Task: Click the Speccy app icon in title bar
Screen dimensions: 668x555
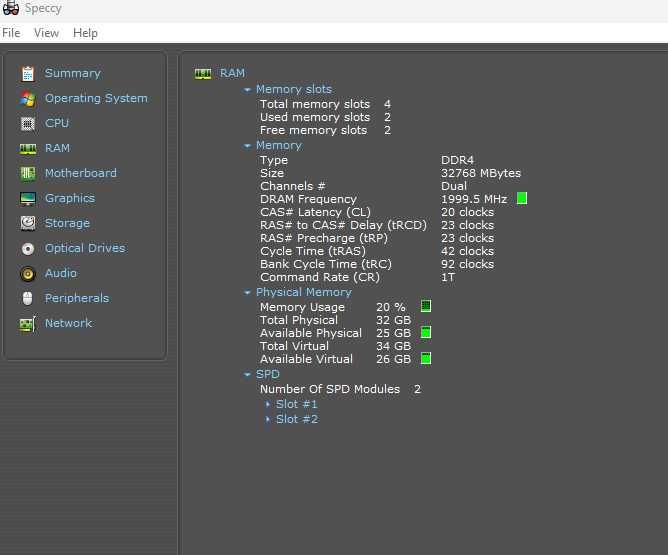Action: point(10,8)
